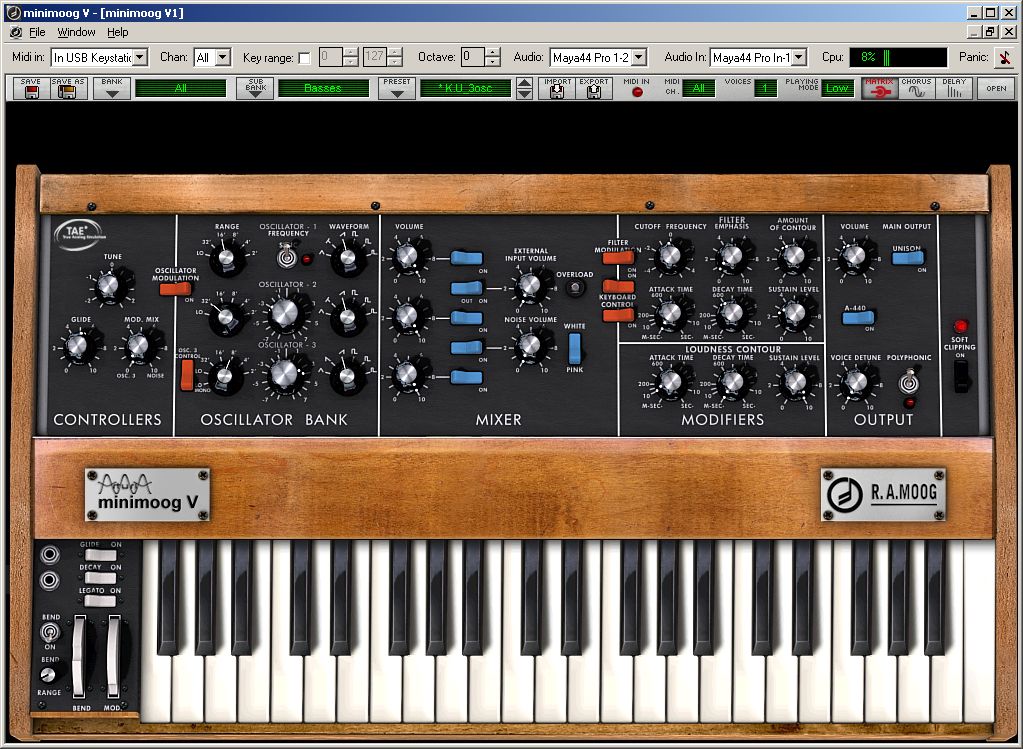Click the Cutoff Frequency knob

(670, 256)
